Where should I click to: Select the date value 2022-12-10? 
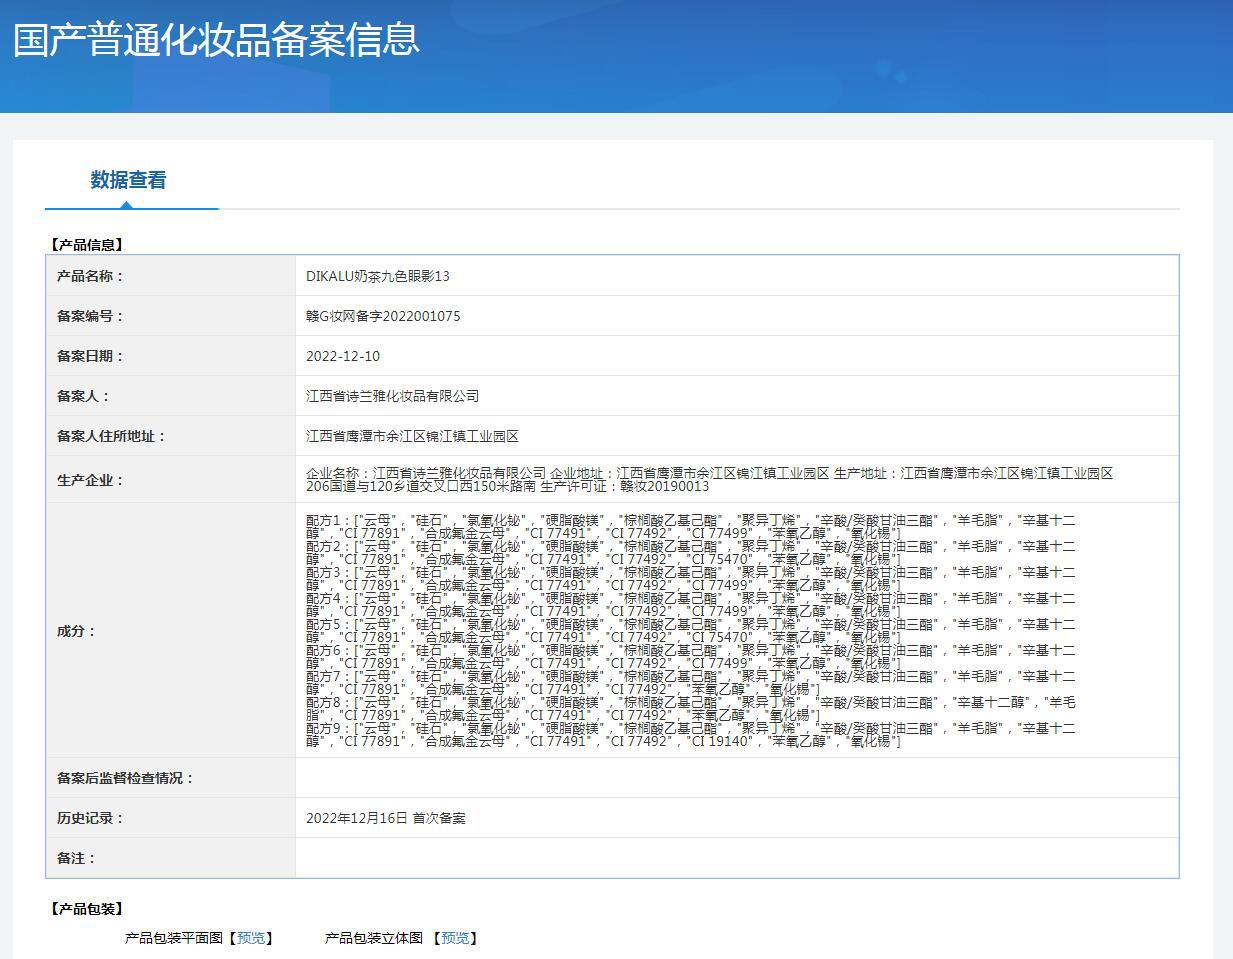point(343,356)
